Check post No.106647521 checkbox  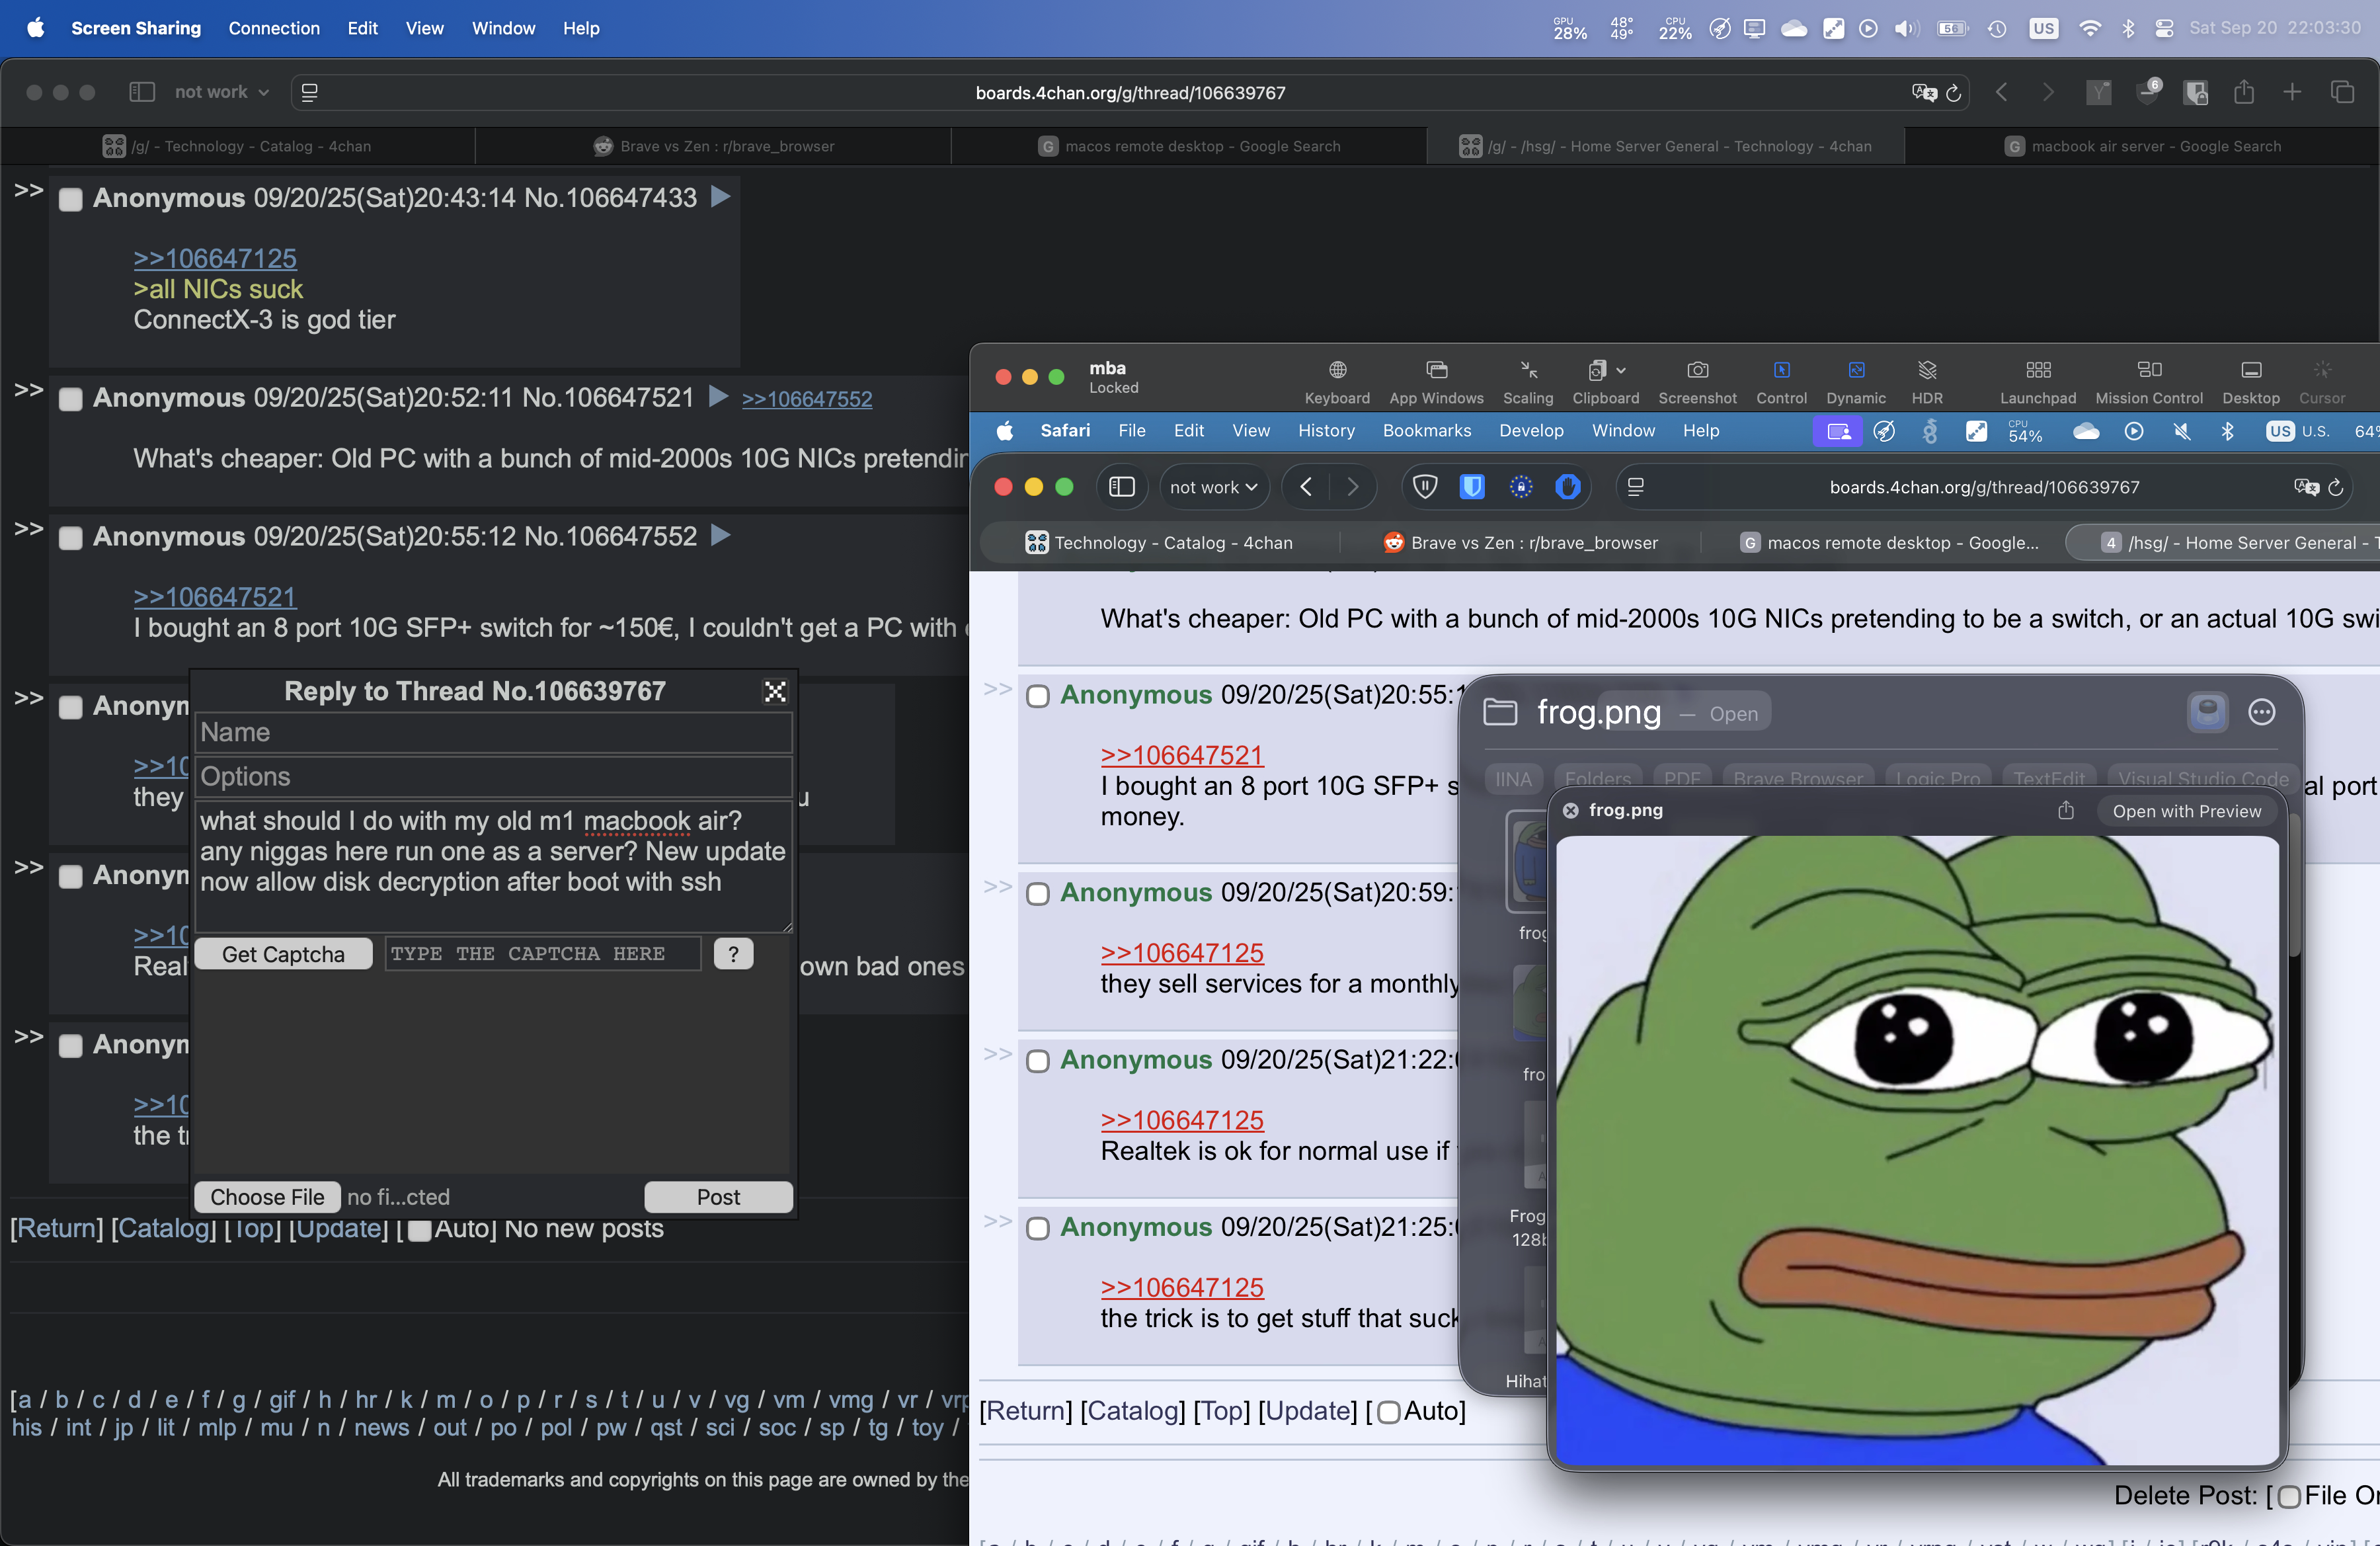coord(71,399)
